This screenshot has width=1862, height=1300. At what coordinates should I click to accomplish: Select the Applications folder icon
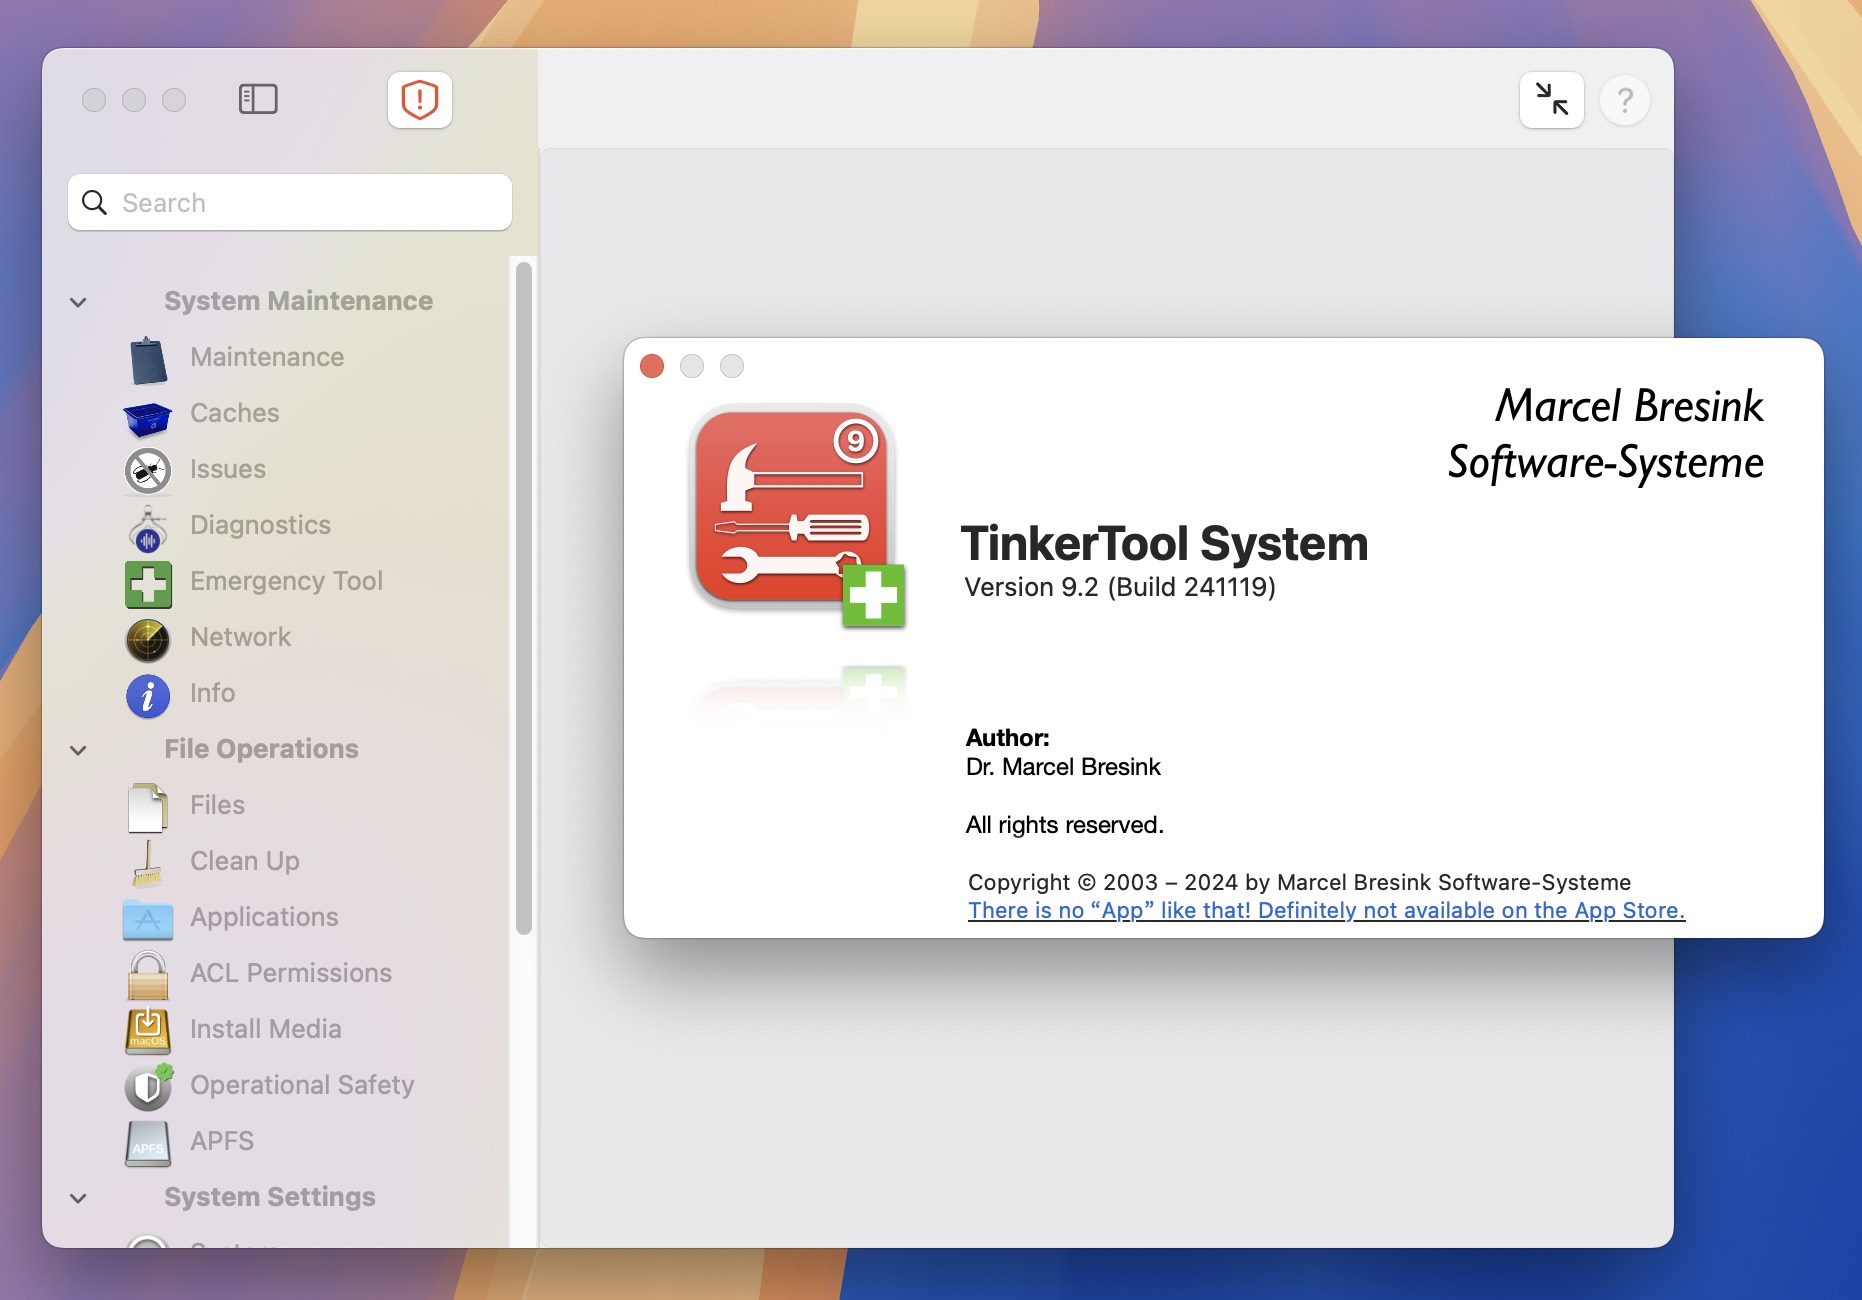[148, 919]
